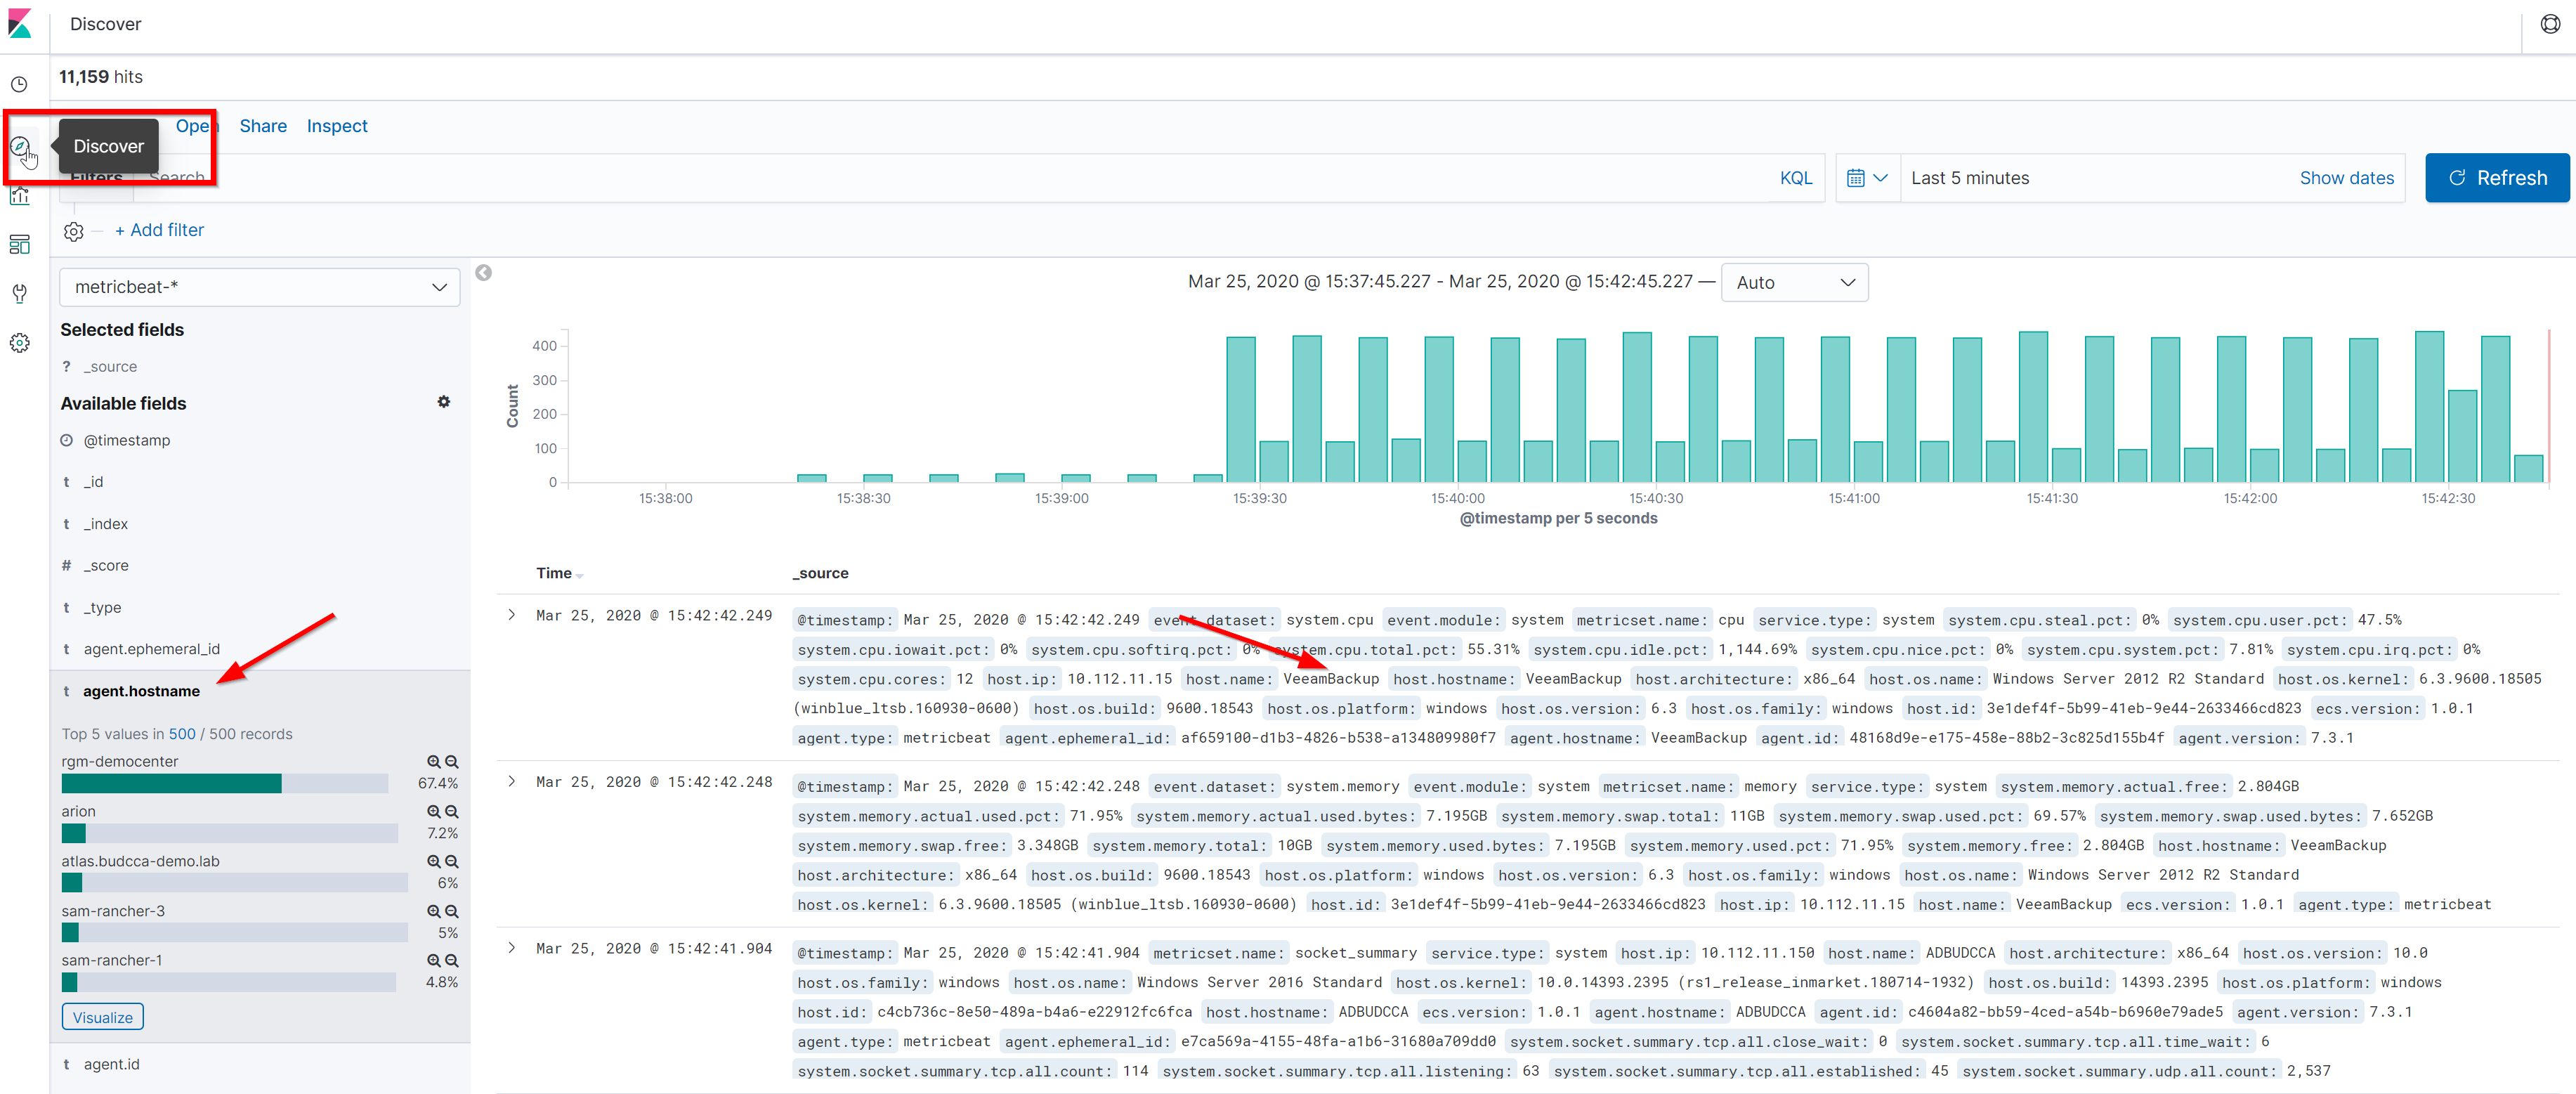Open Dashboard icon in sidebar
This screenshot has height=1094, width=2576.
click(x=19, y=244)
